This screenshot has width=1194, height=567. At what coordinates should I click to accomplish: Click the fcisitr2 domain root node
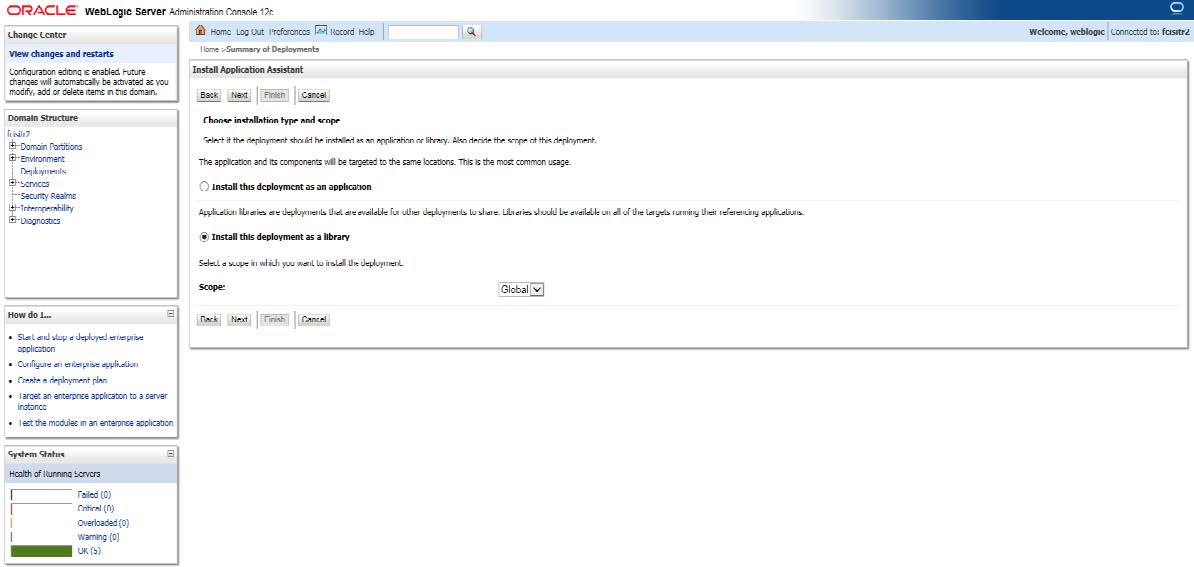pos(18,135)
